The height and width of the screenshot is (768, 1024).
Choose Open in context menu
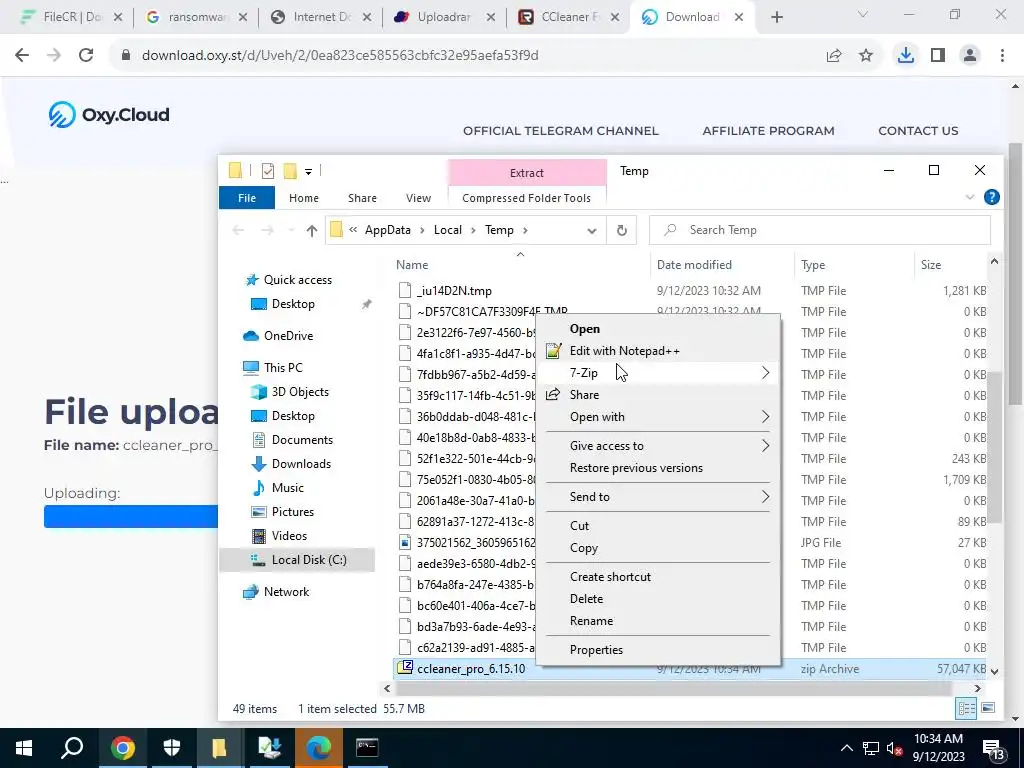658,329
